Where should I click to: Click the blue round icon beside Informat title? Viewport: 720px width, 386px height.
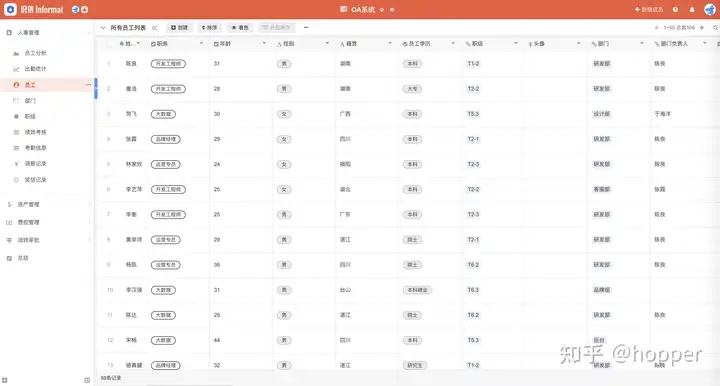75,9
